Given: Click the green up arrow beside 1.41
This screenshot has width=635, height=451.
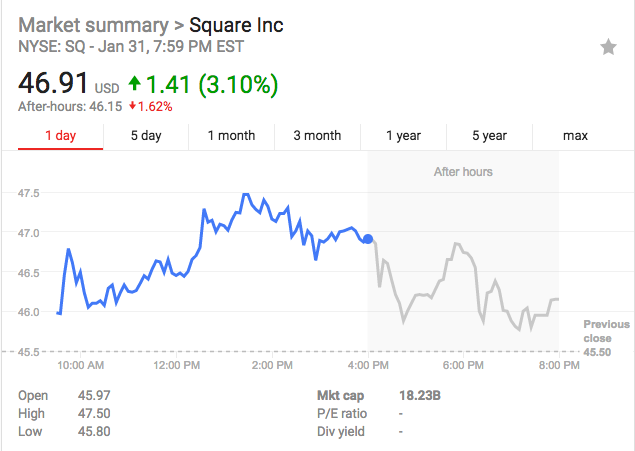Looking at the screenshot, I should (135, 84).
